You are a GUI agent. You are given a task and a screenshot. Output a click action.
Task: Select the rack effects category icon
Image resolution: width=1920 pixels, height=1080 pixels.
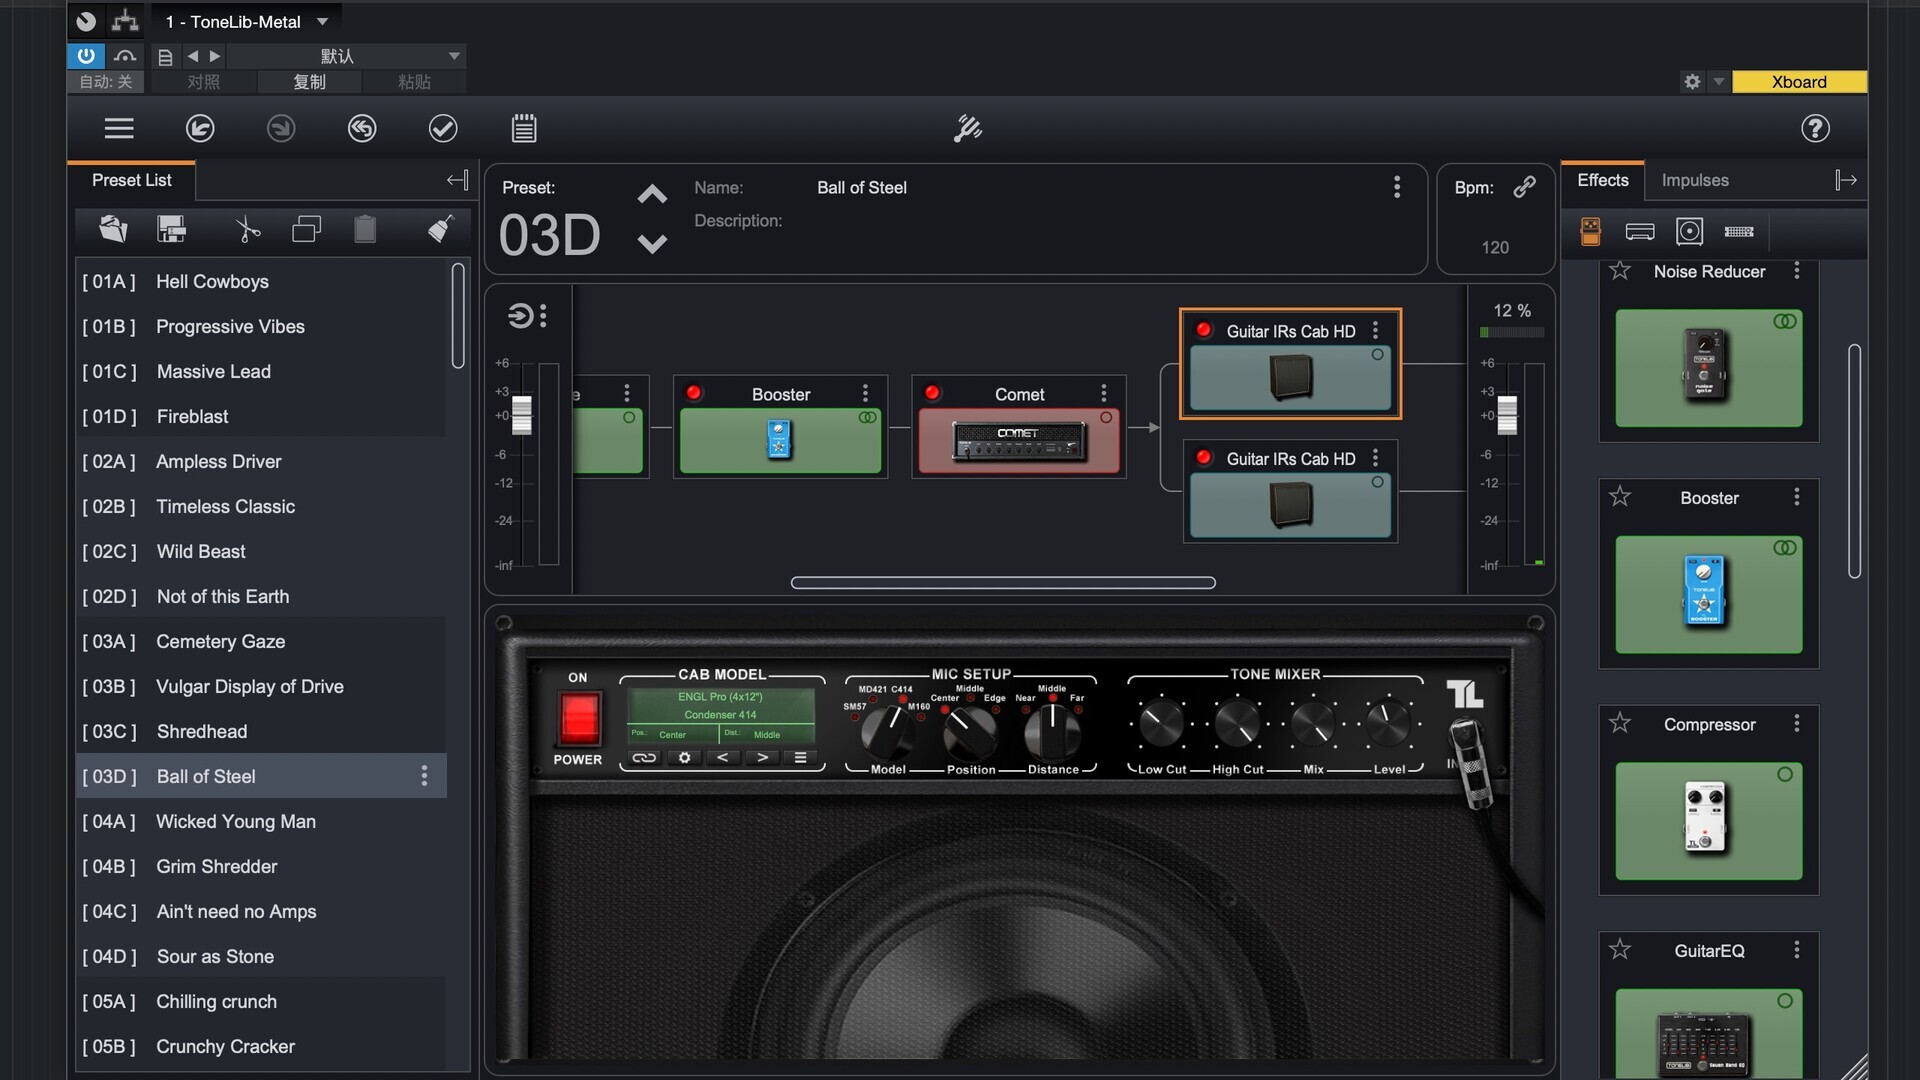(x=1739, y=231)
